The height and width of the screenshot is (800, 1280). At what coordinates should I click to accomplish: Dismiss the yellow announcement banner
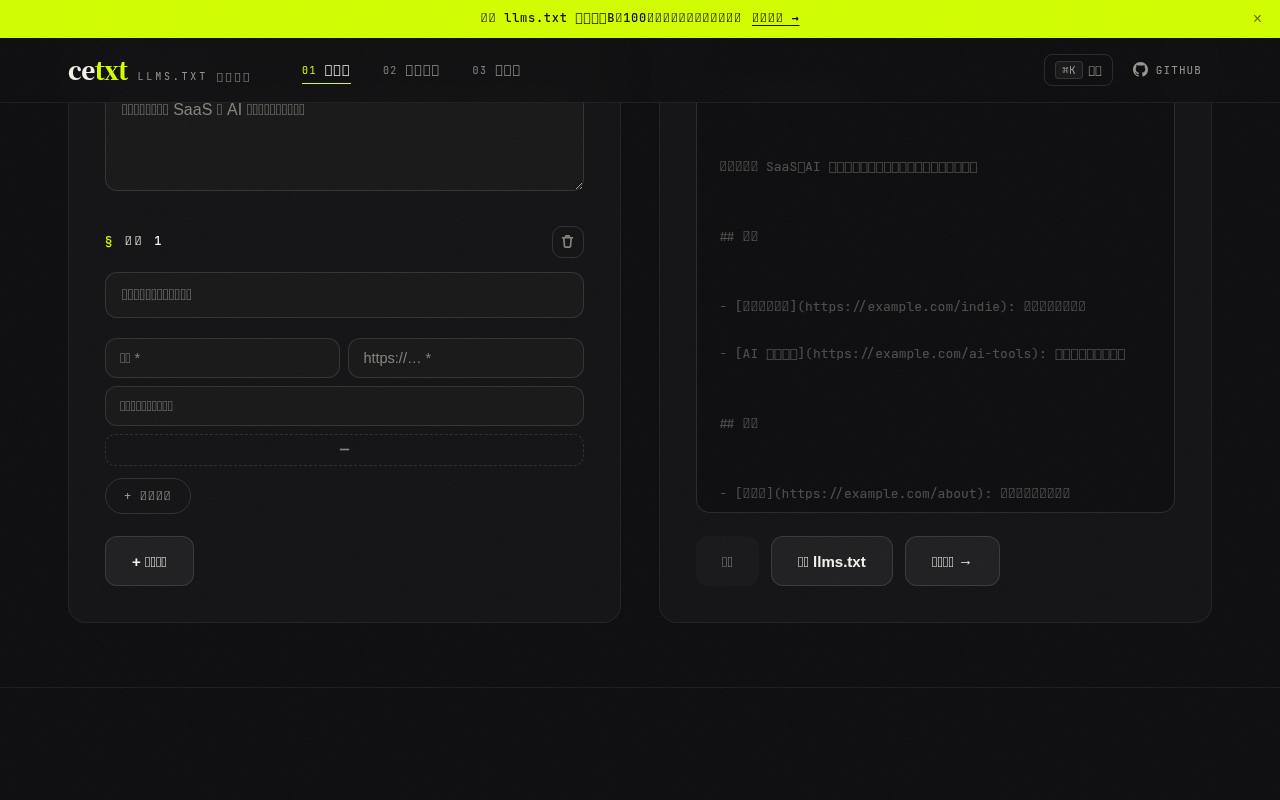coord(1257,18)
